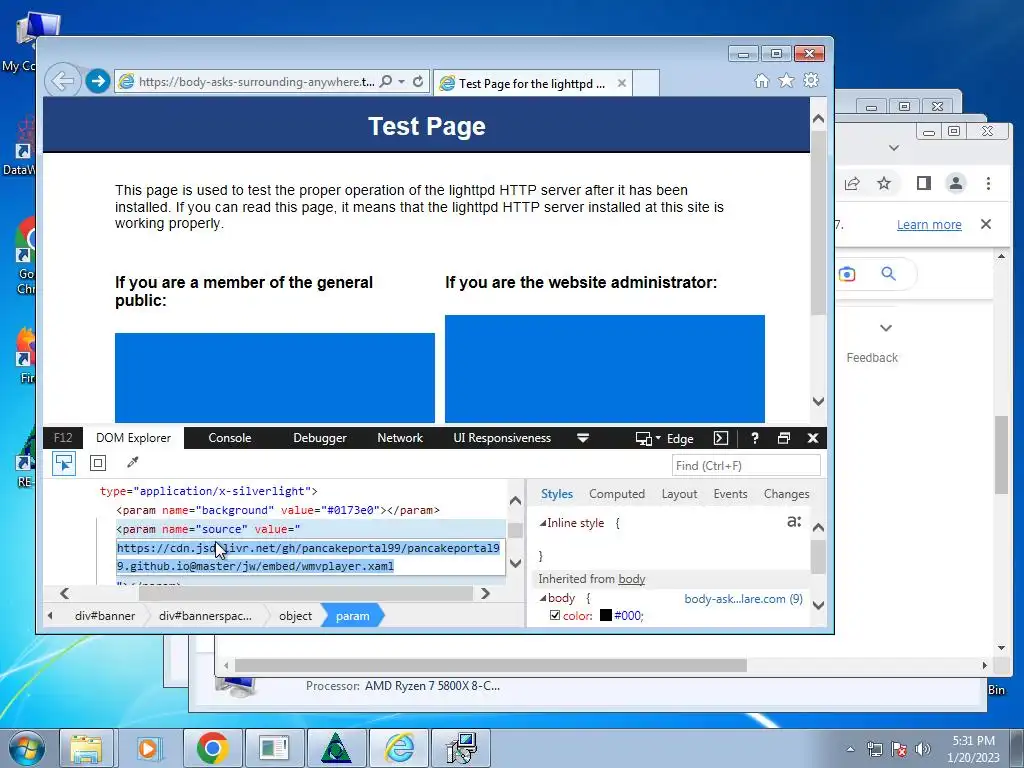Screen dimensions: 1024x768
Task: Open a new blank IE tab
Action: pyautogui.click(x=646, y=83)
